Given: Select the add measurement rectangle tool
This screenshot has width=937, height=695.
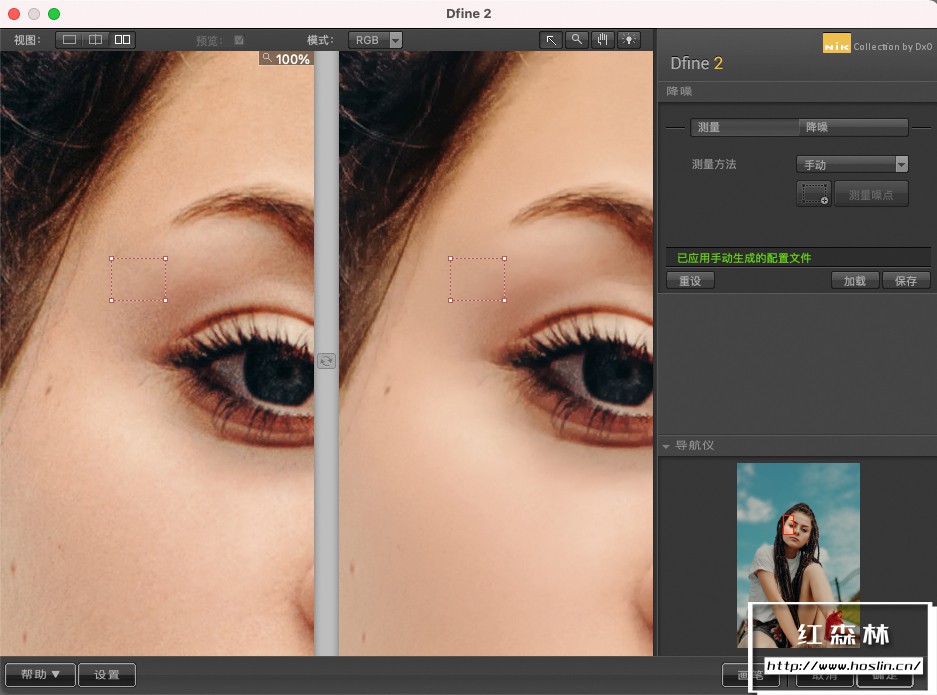Looking at the screenshot, I should 814,194.
